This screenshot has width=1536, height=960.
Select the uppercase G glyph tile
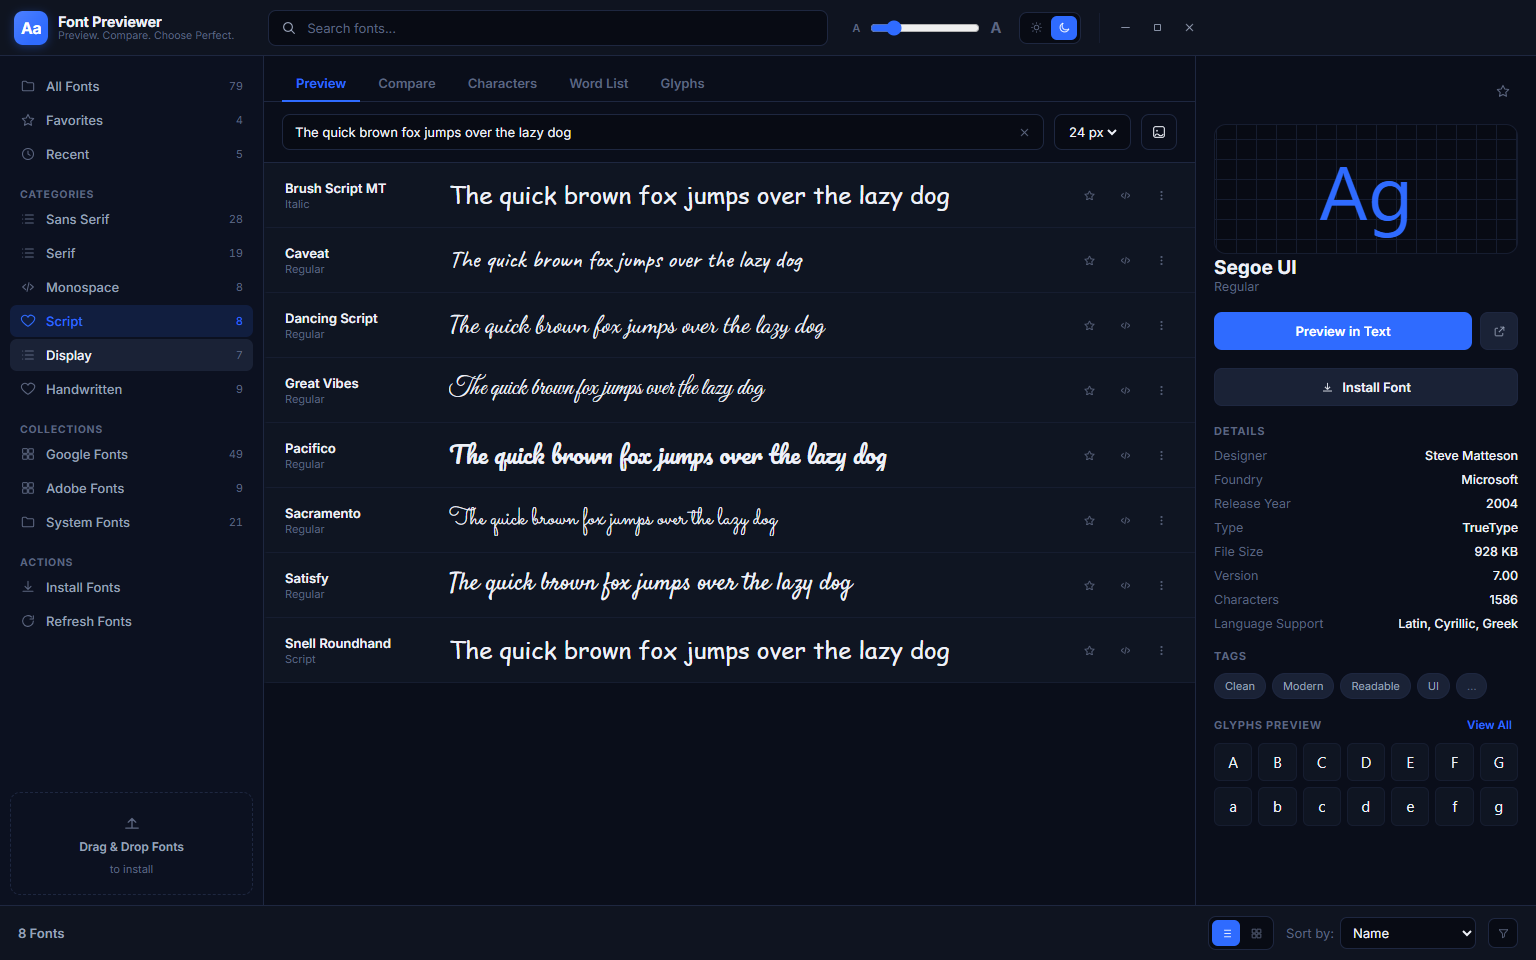1498,763
